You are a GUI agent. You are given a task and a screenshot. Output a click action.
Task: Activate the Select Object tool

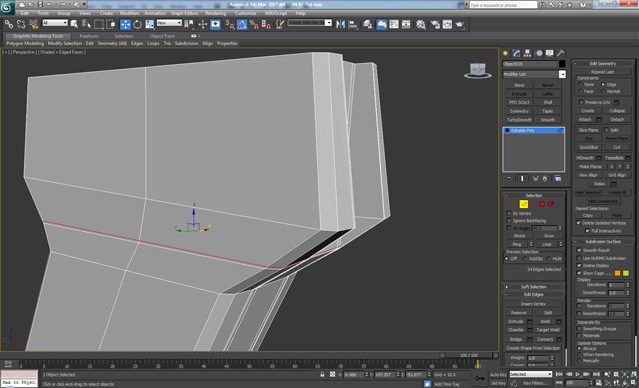74,24
